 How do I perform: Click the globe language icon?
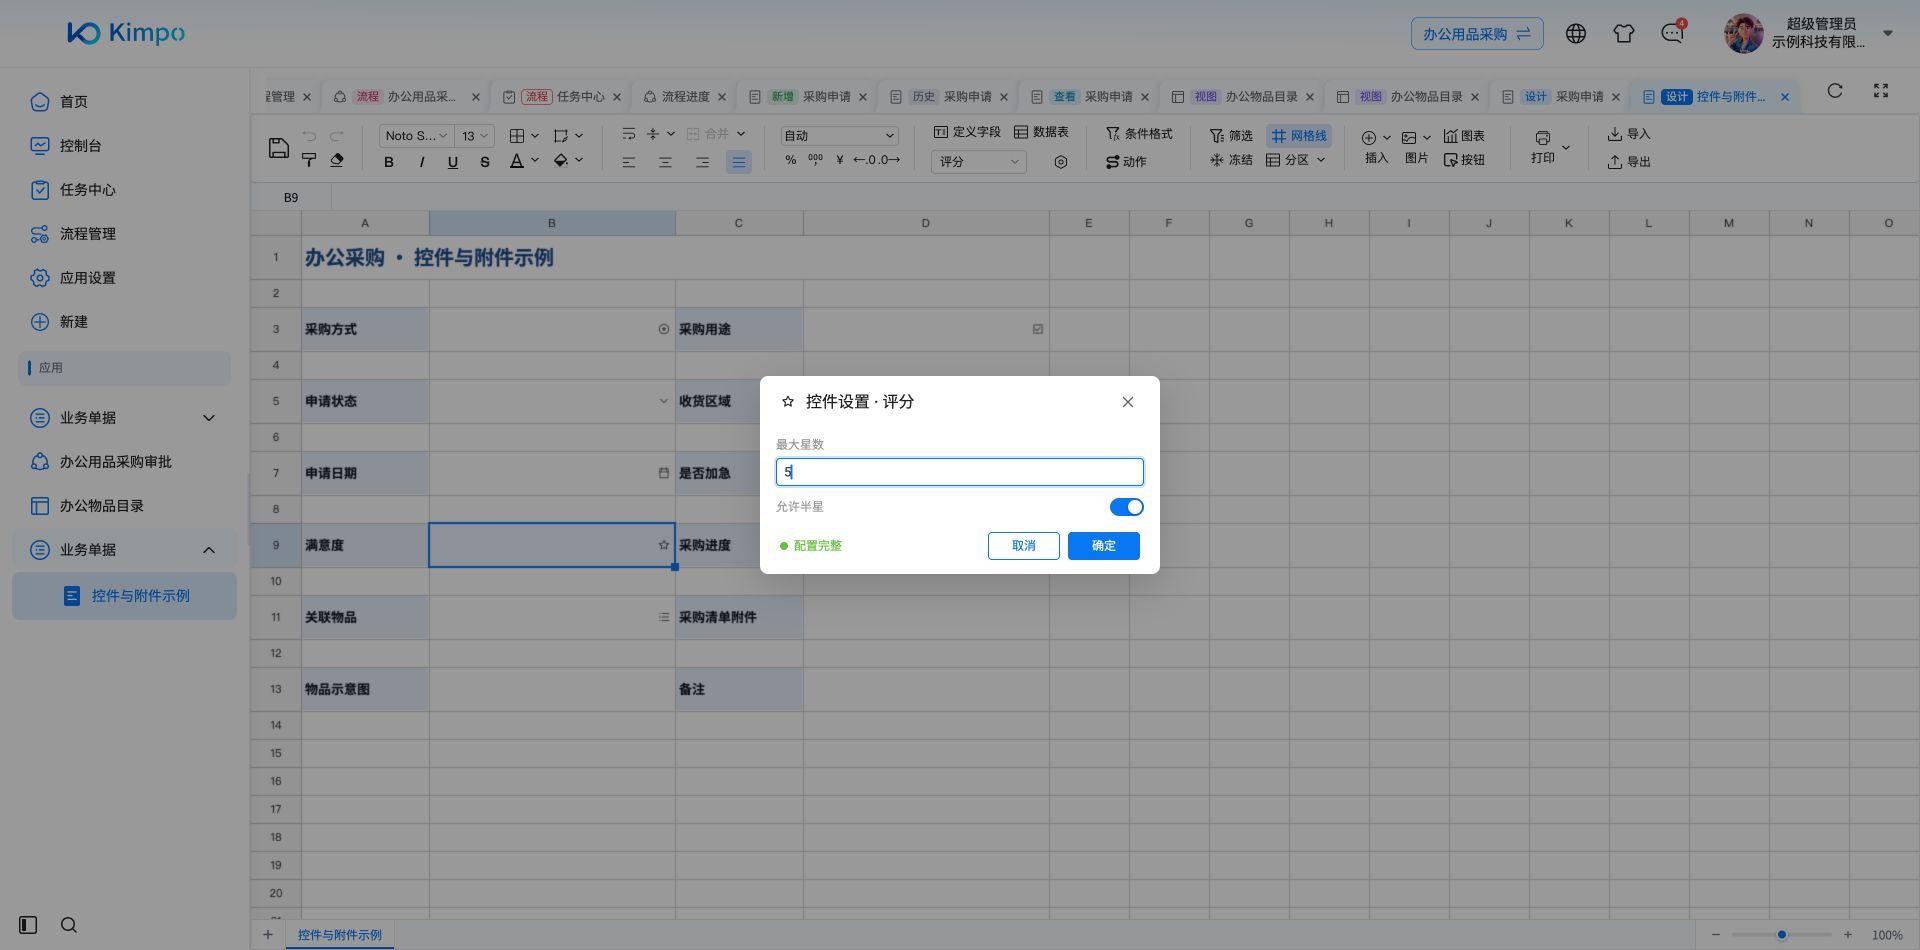pyautogui.click(x=1576, y=33)
